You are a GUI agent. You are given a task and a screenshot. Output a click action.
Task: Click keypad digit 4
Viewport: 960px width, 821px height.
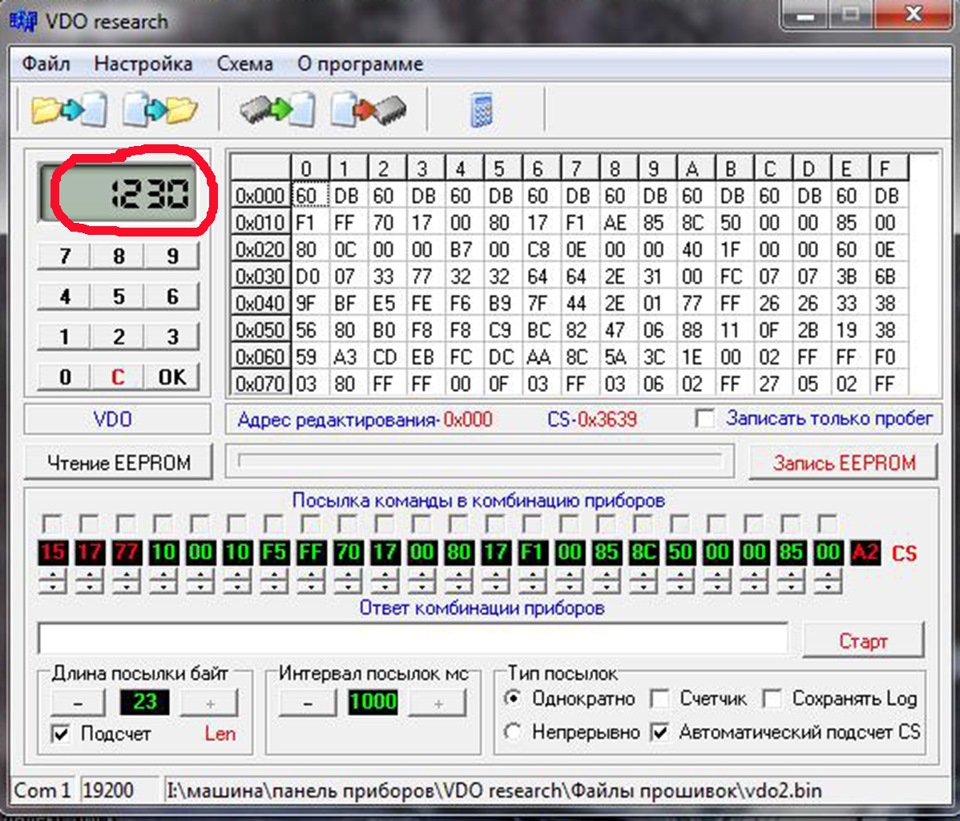64,296
